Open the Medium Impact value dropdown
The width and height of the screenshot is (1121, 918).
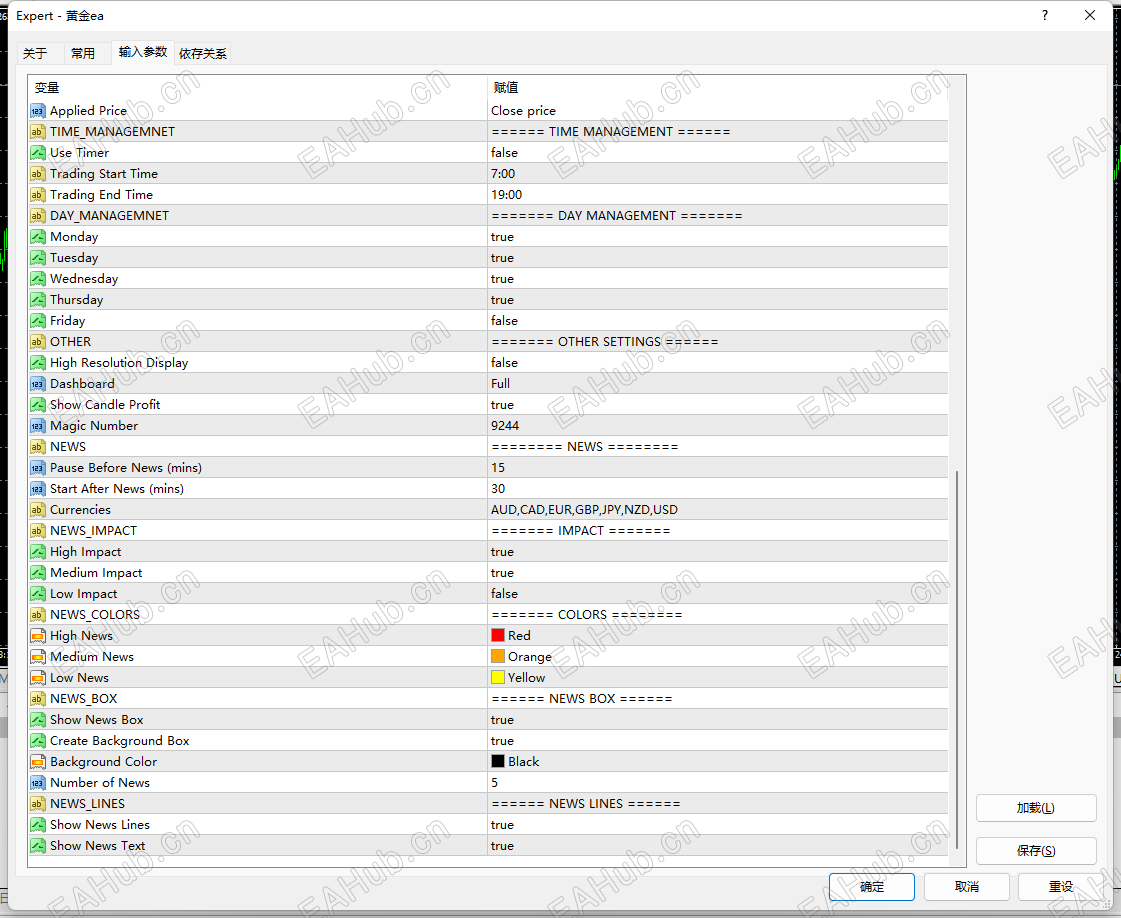[718, 573]
